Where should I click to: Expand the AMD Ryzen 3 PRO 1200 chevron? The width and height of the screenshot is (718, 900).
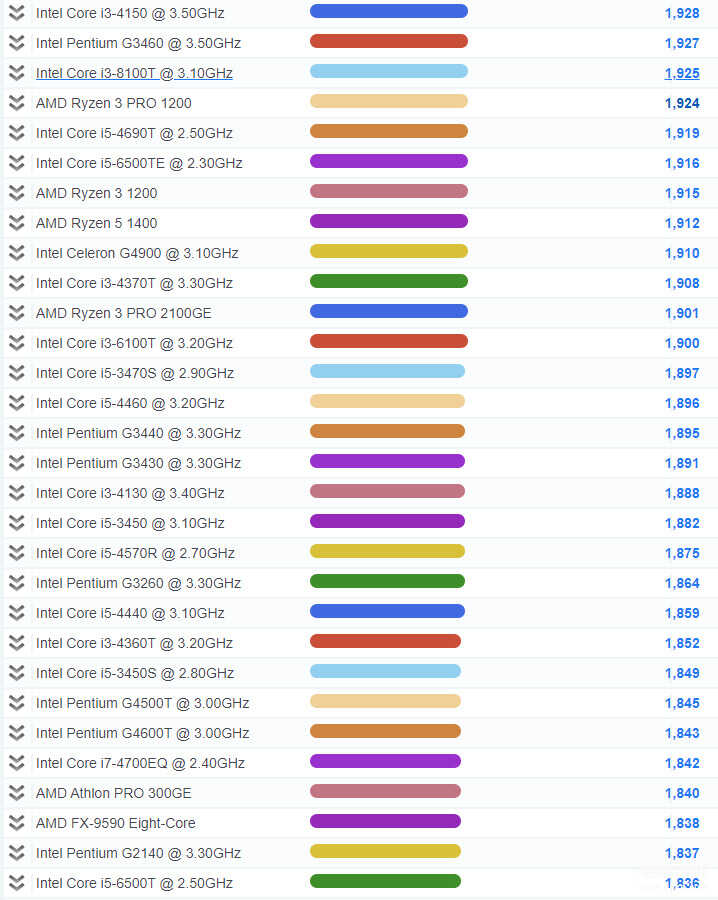17,103
